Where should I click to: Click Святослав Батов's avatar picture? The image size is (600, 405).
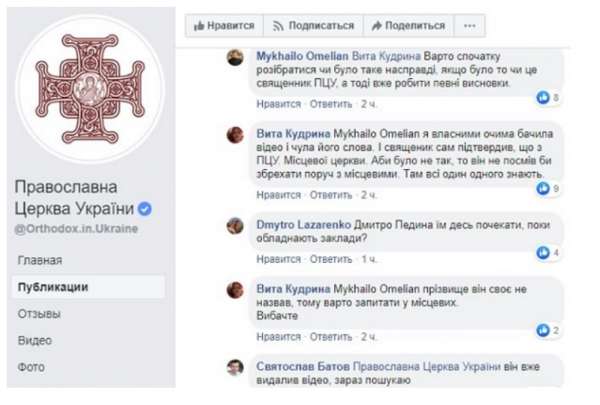click(235, 367)
